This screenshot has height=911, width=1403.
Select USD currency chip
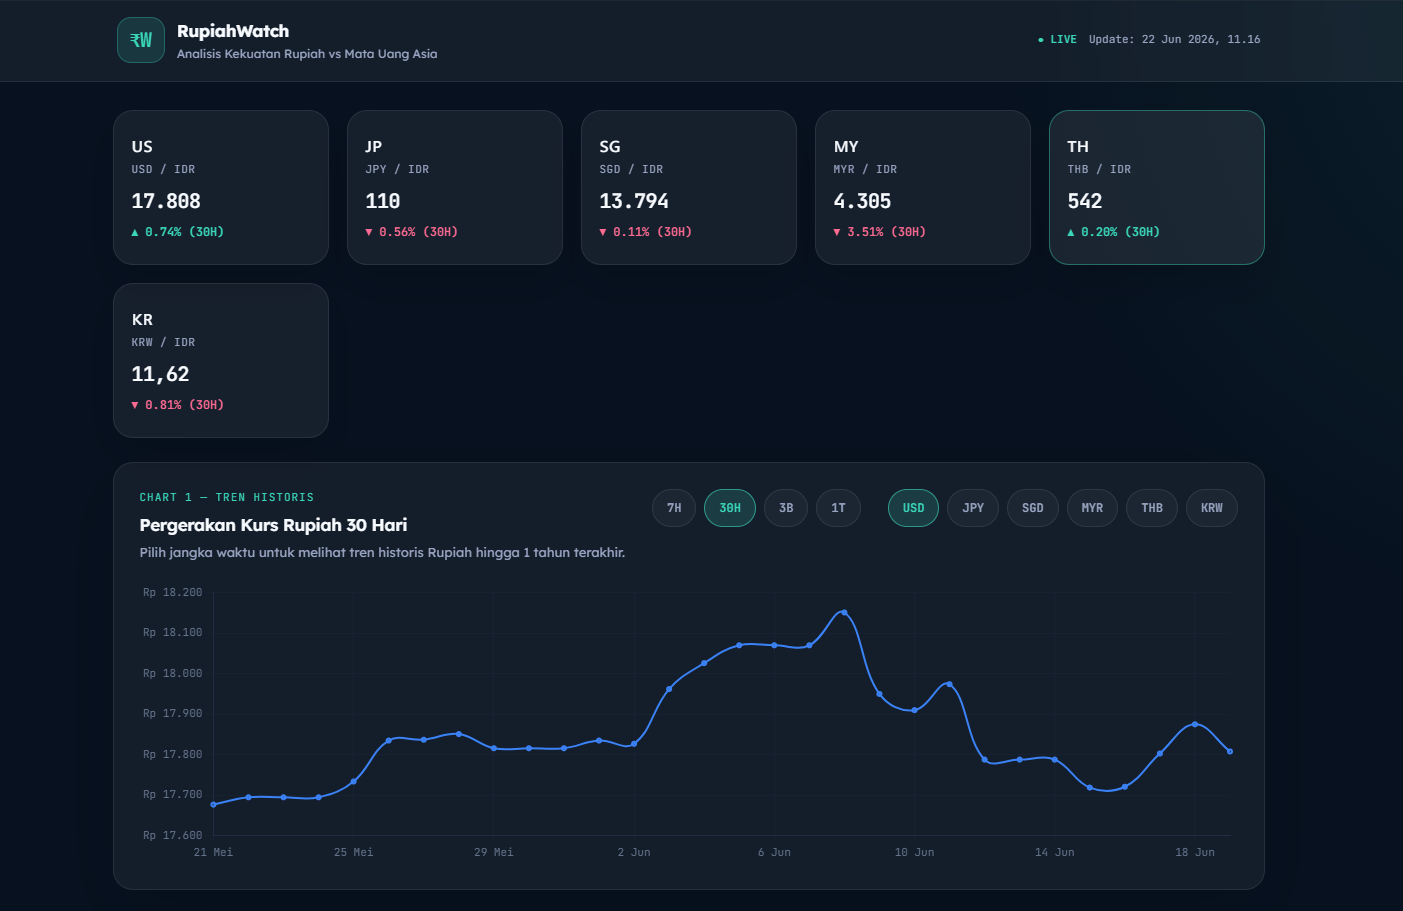pyautogui.click(x=913, y=508)
